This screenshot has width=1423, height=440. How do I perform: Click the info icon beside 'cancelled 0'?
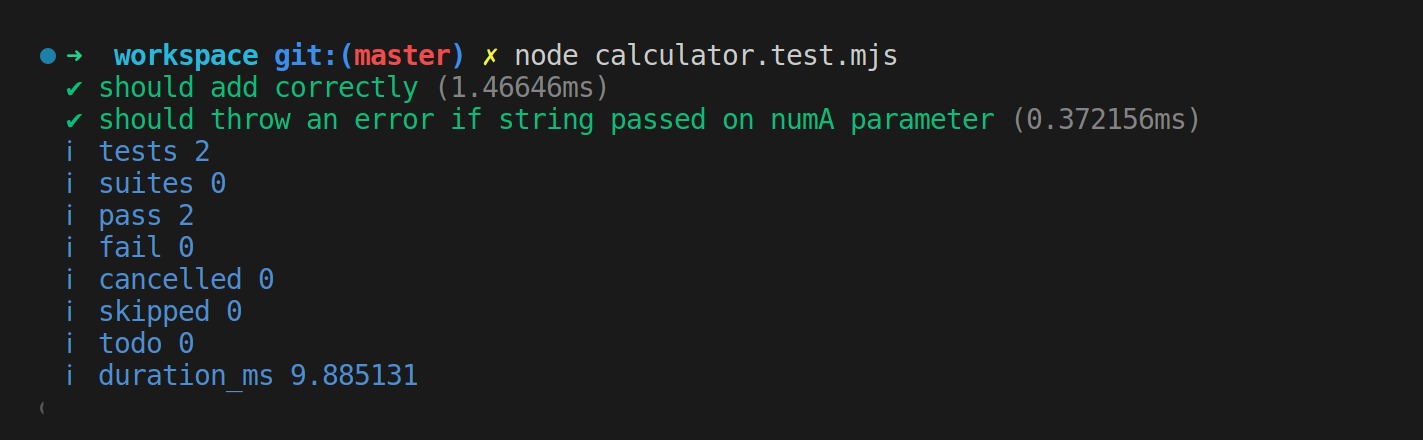(x=70, y=280)
